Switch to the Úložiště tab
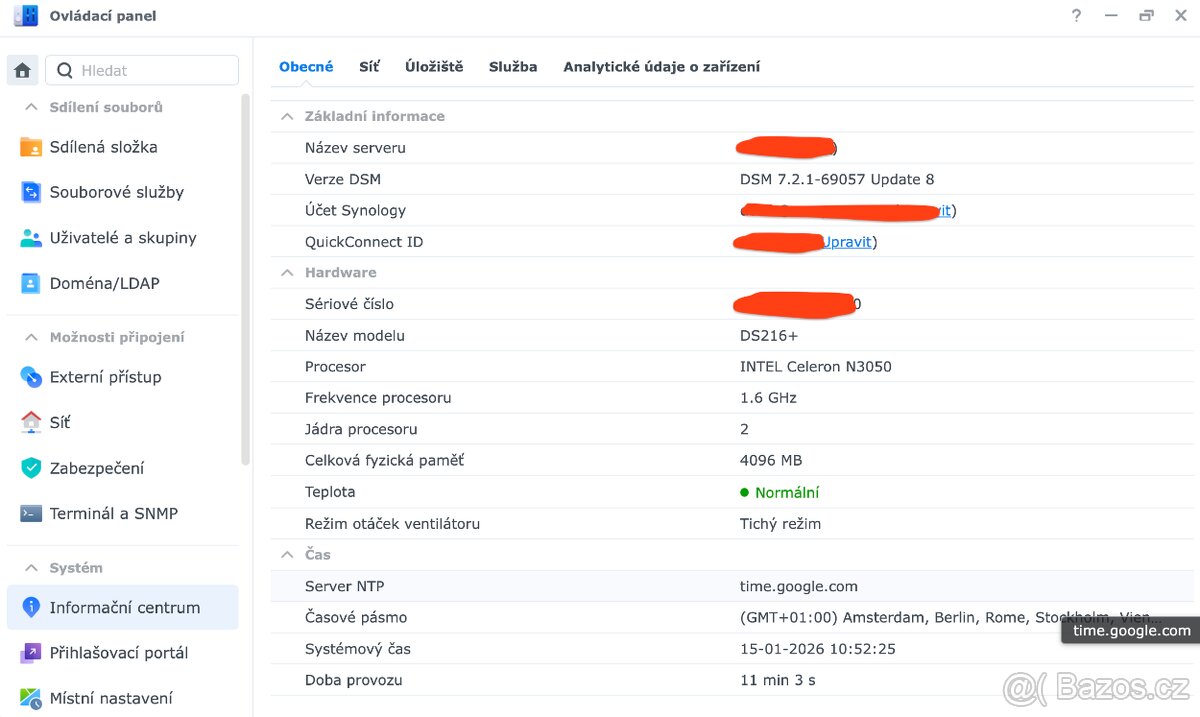Screen dimensions: 1200x717 click(434, 66)
